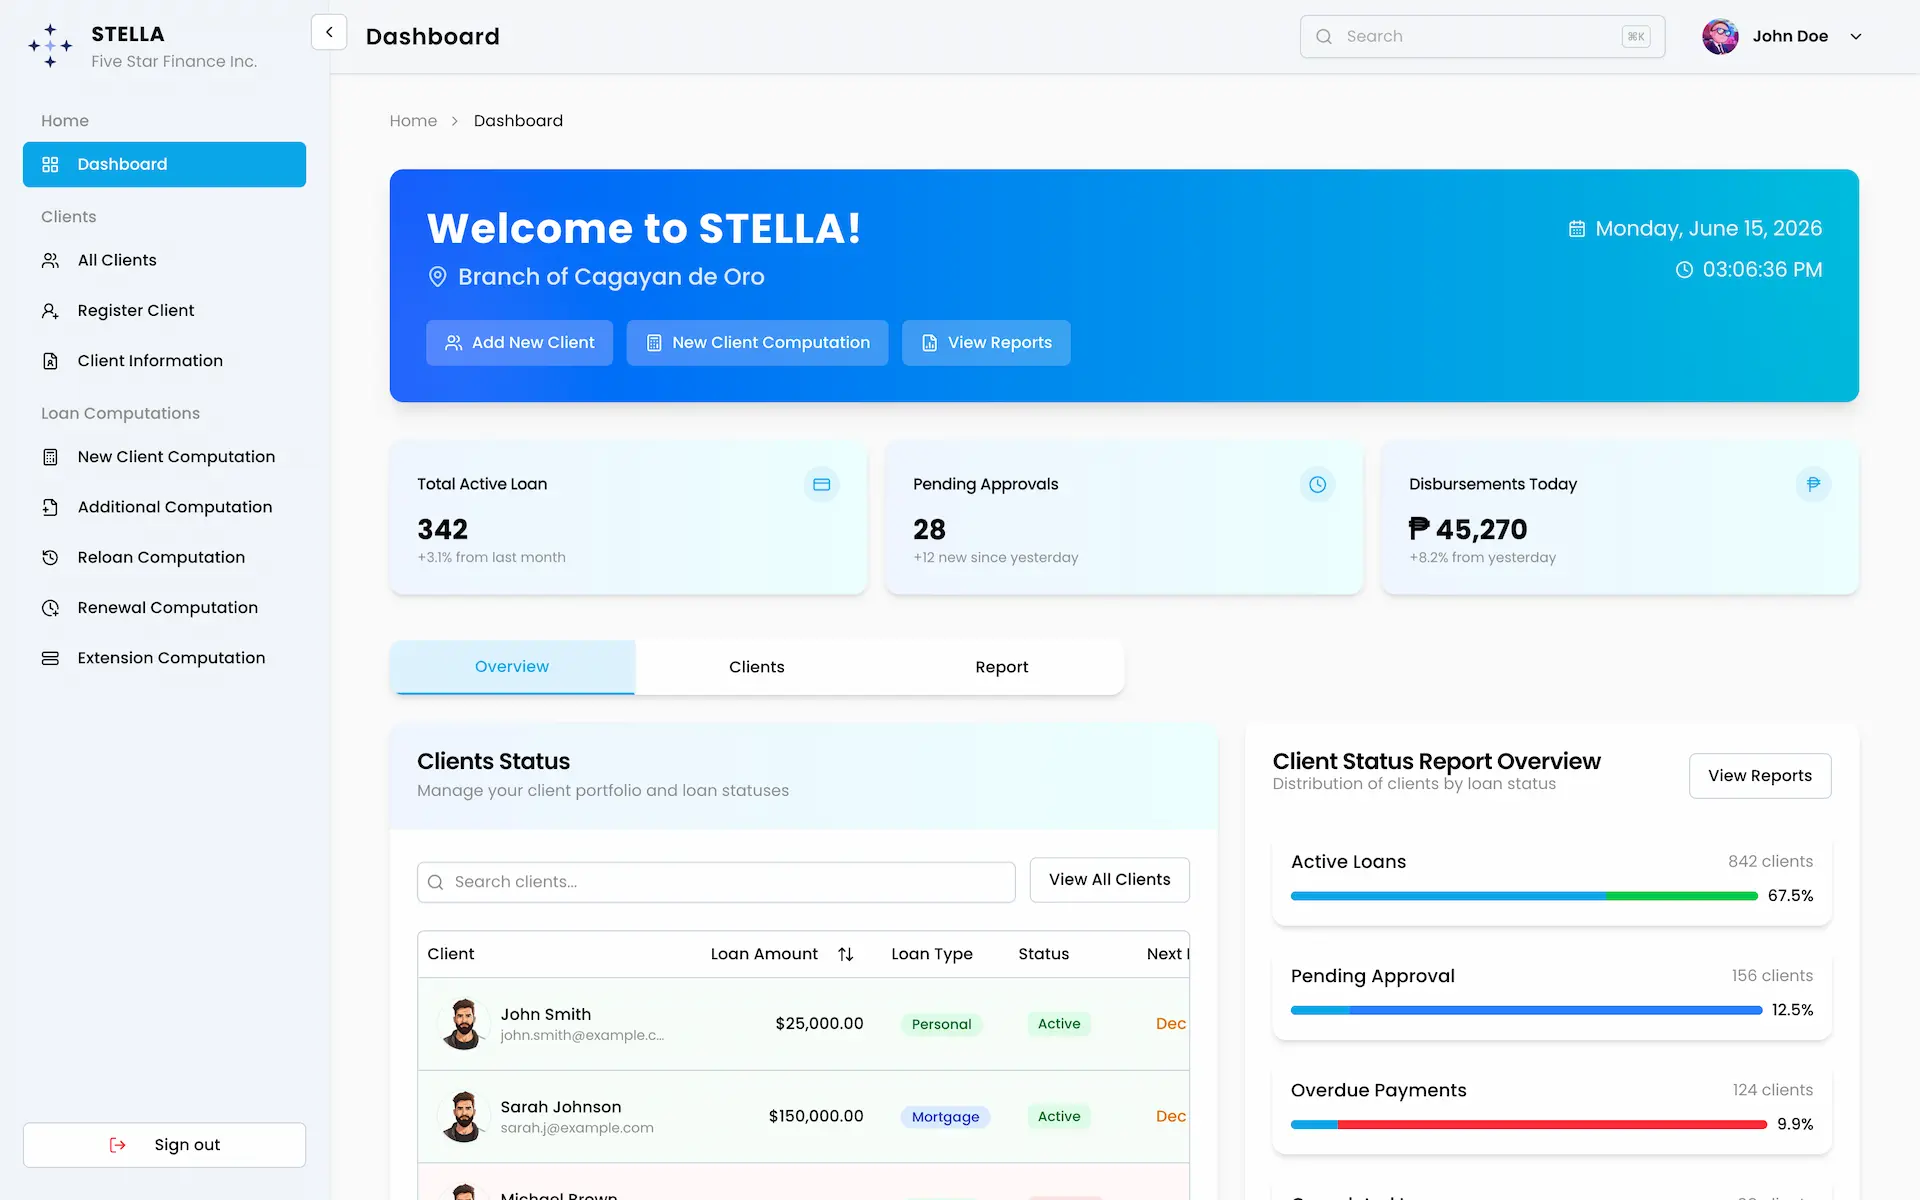Click the New Client Computation calculator icon in sidebar
The height and width of the screenshot is (1200, 1920).
(50, 457)
